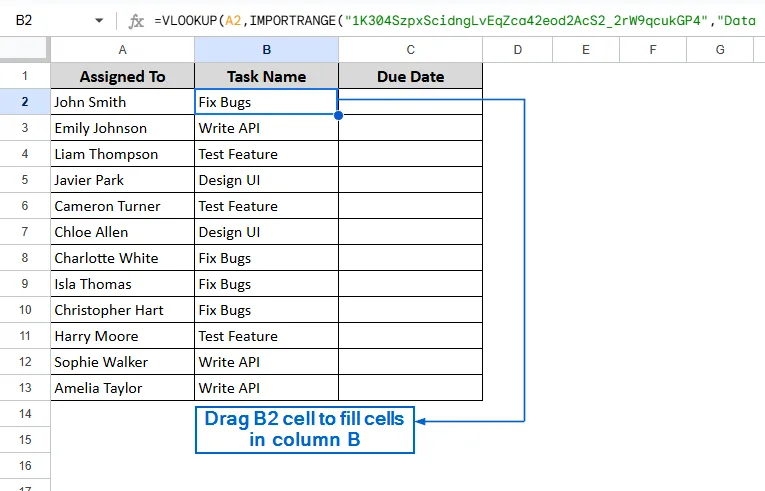Select 'Write API' cell beside Amelia Taylor
The image size is (765, 491).
point(266,388)
